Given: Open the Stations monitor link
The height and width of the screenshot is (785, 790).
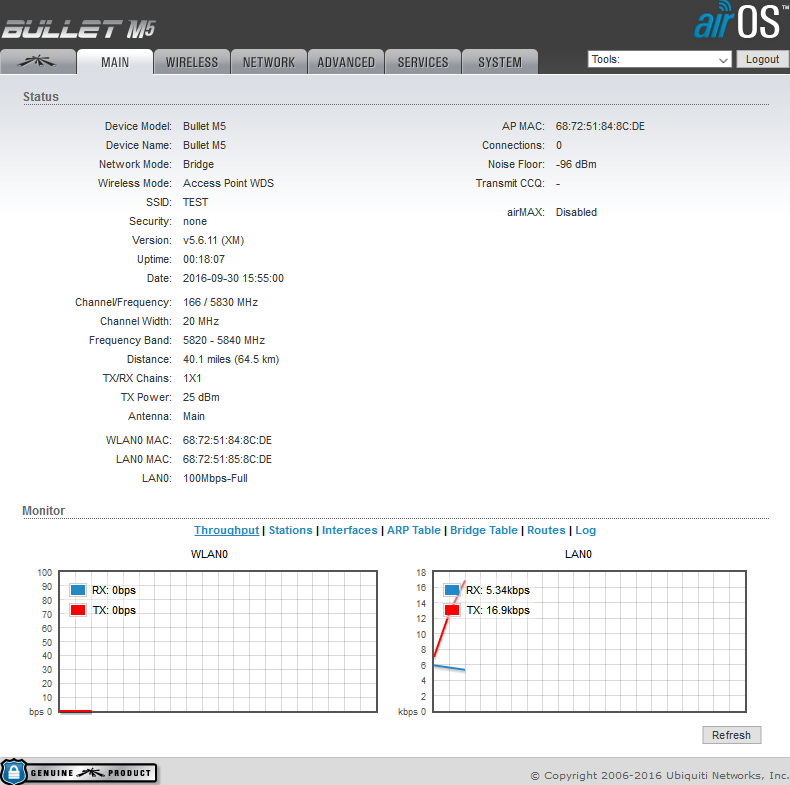Looking at the screenshot, I should pos(291,530).
